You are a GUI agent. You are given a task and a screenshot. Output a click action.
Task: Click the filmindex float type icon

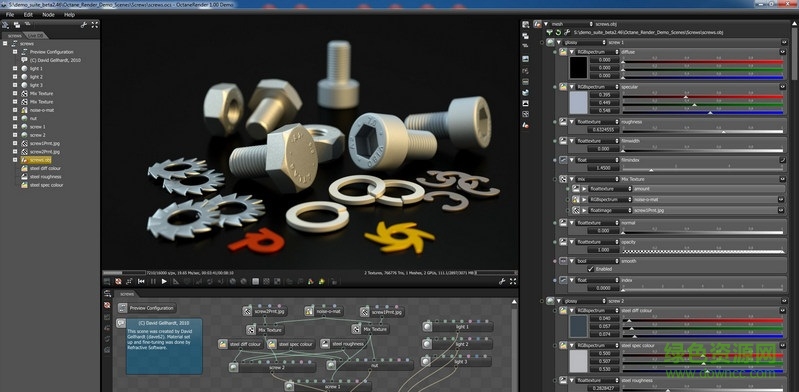pos(563,160)
